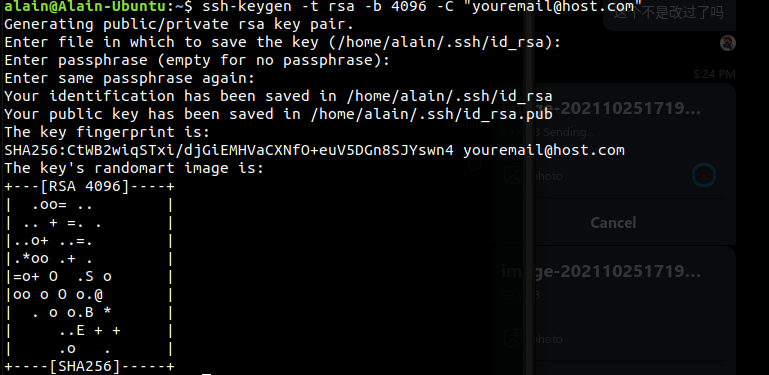
Task: Click the Cancel button on the sending image
Action: 613,223
